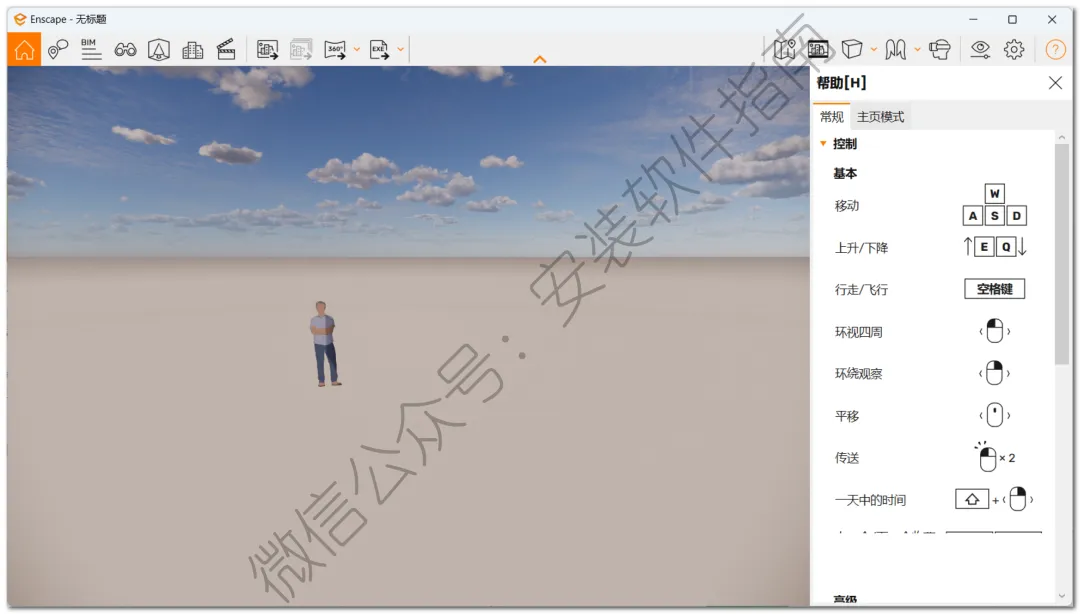Screen dimensions: 1080x614
Task: Click the orange Home button in toolbar
Action: tap(24, 50)
